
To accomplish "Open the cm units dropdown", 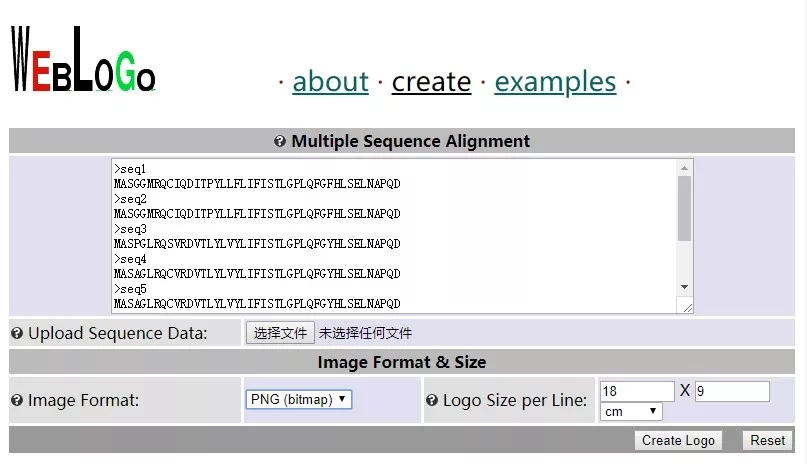I will (x=631, y=412).
